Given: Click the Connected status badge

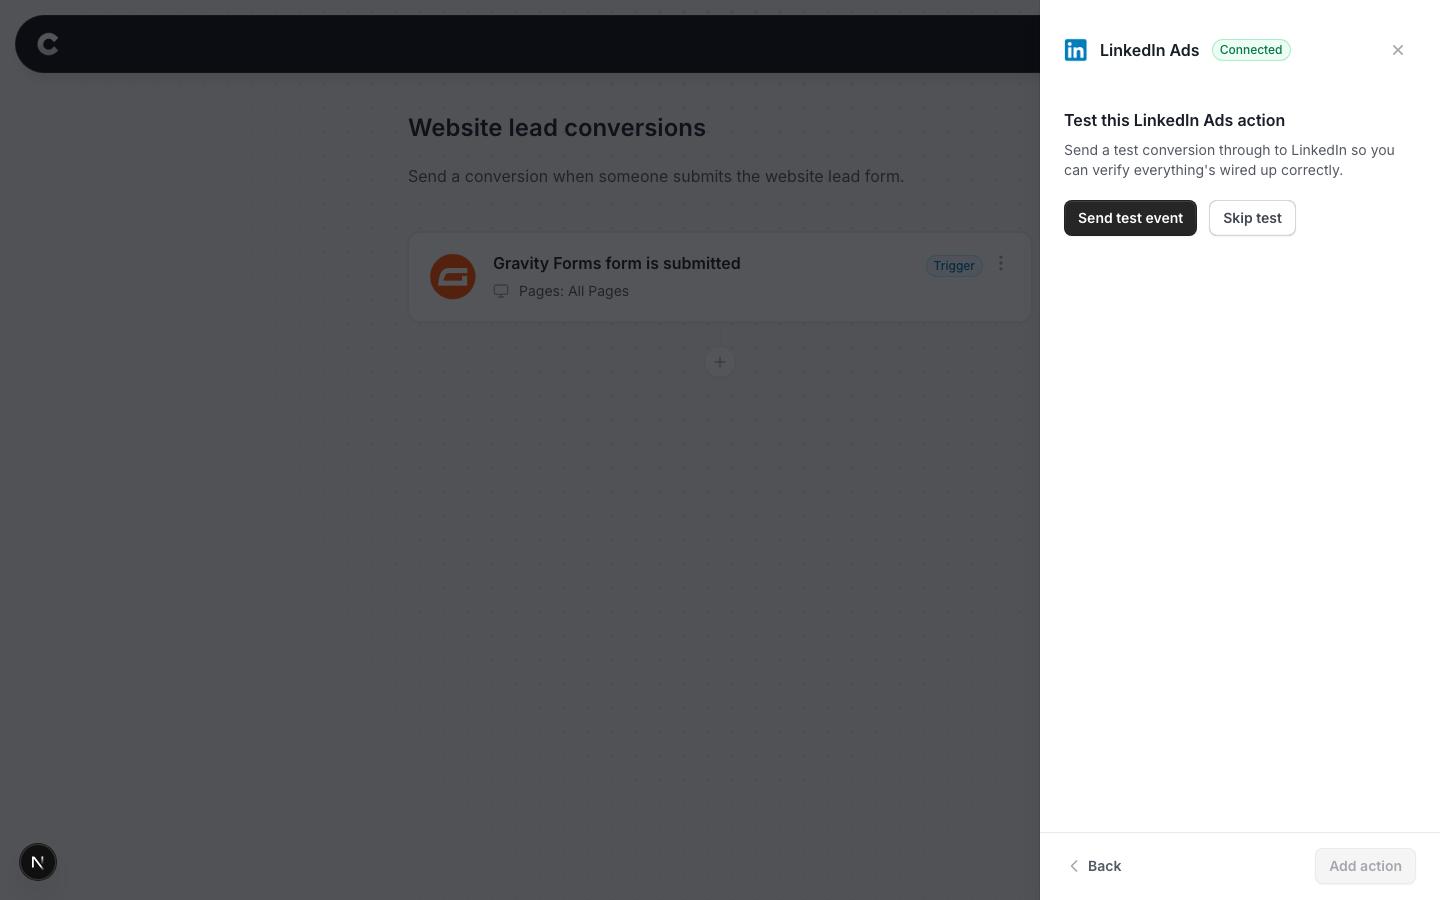Looking at the screenshot, I should click(1251, 50).
